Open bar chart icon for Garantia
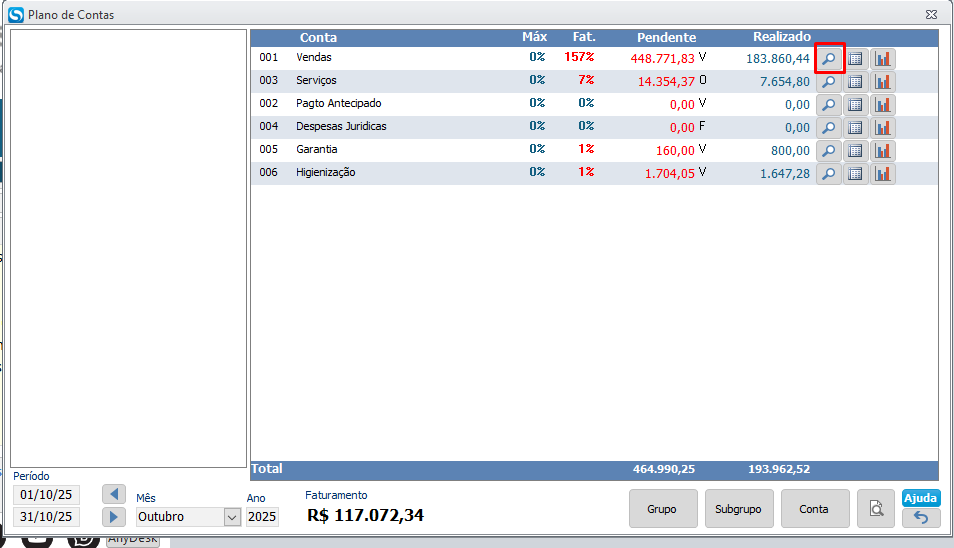Screen dimensions: 954x548 click(x=882, y=151)
